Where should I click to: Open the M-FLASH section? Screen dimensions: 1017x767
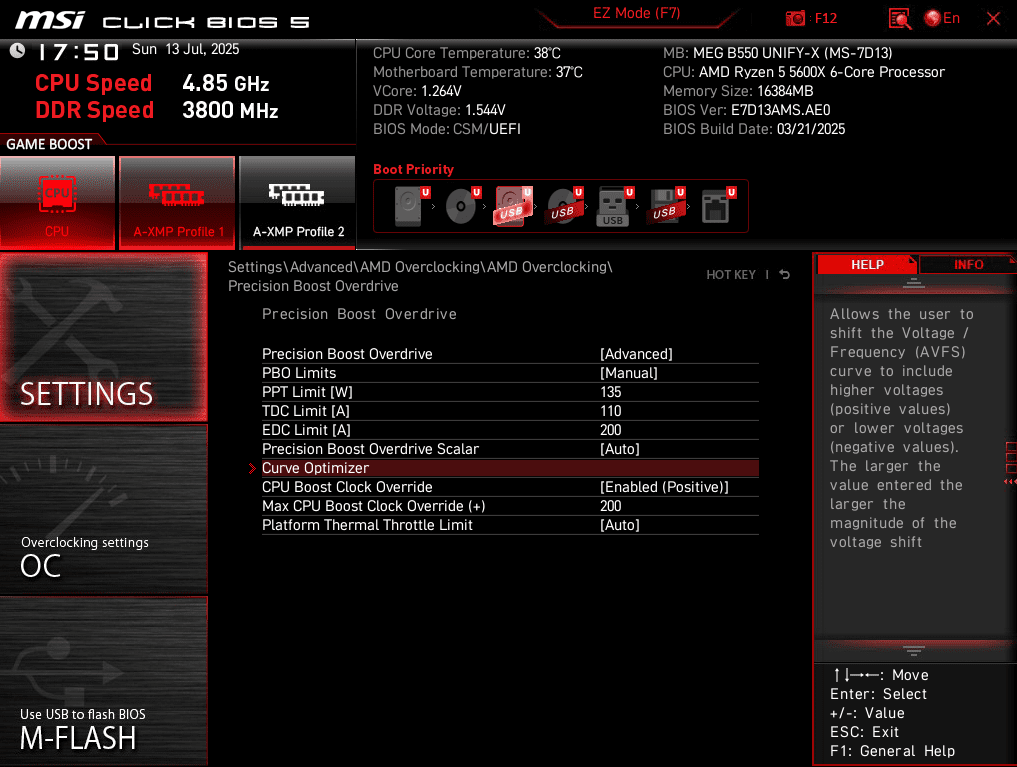coord(104,682)
